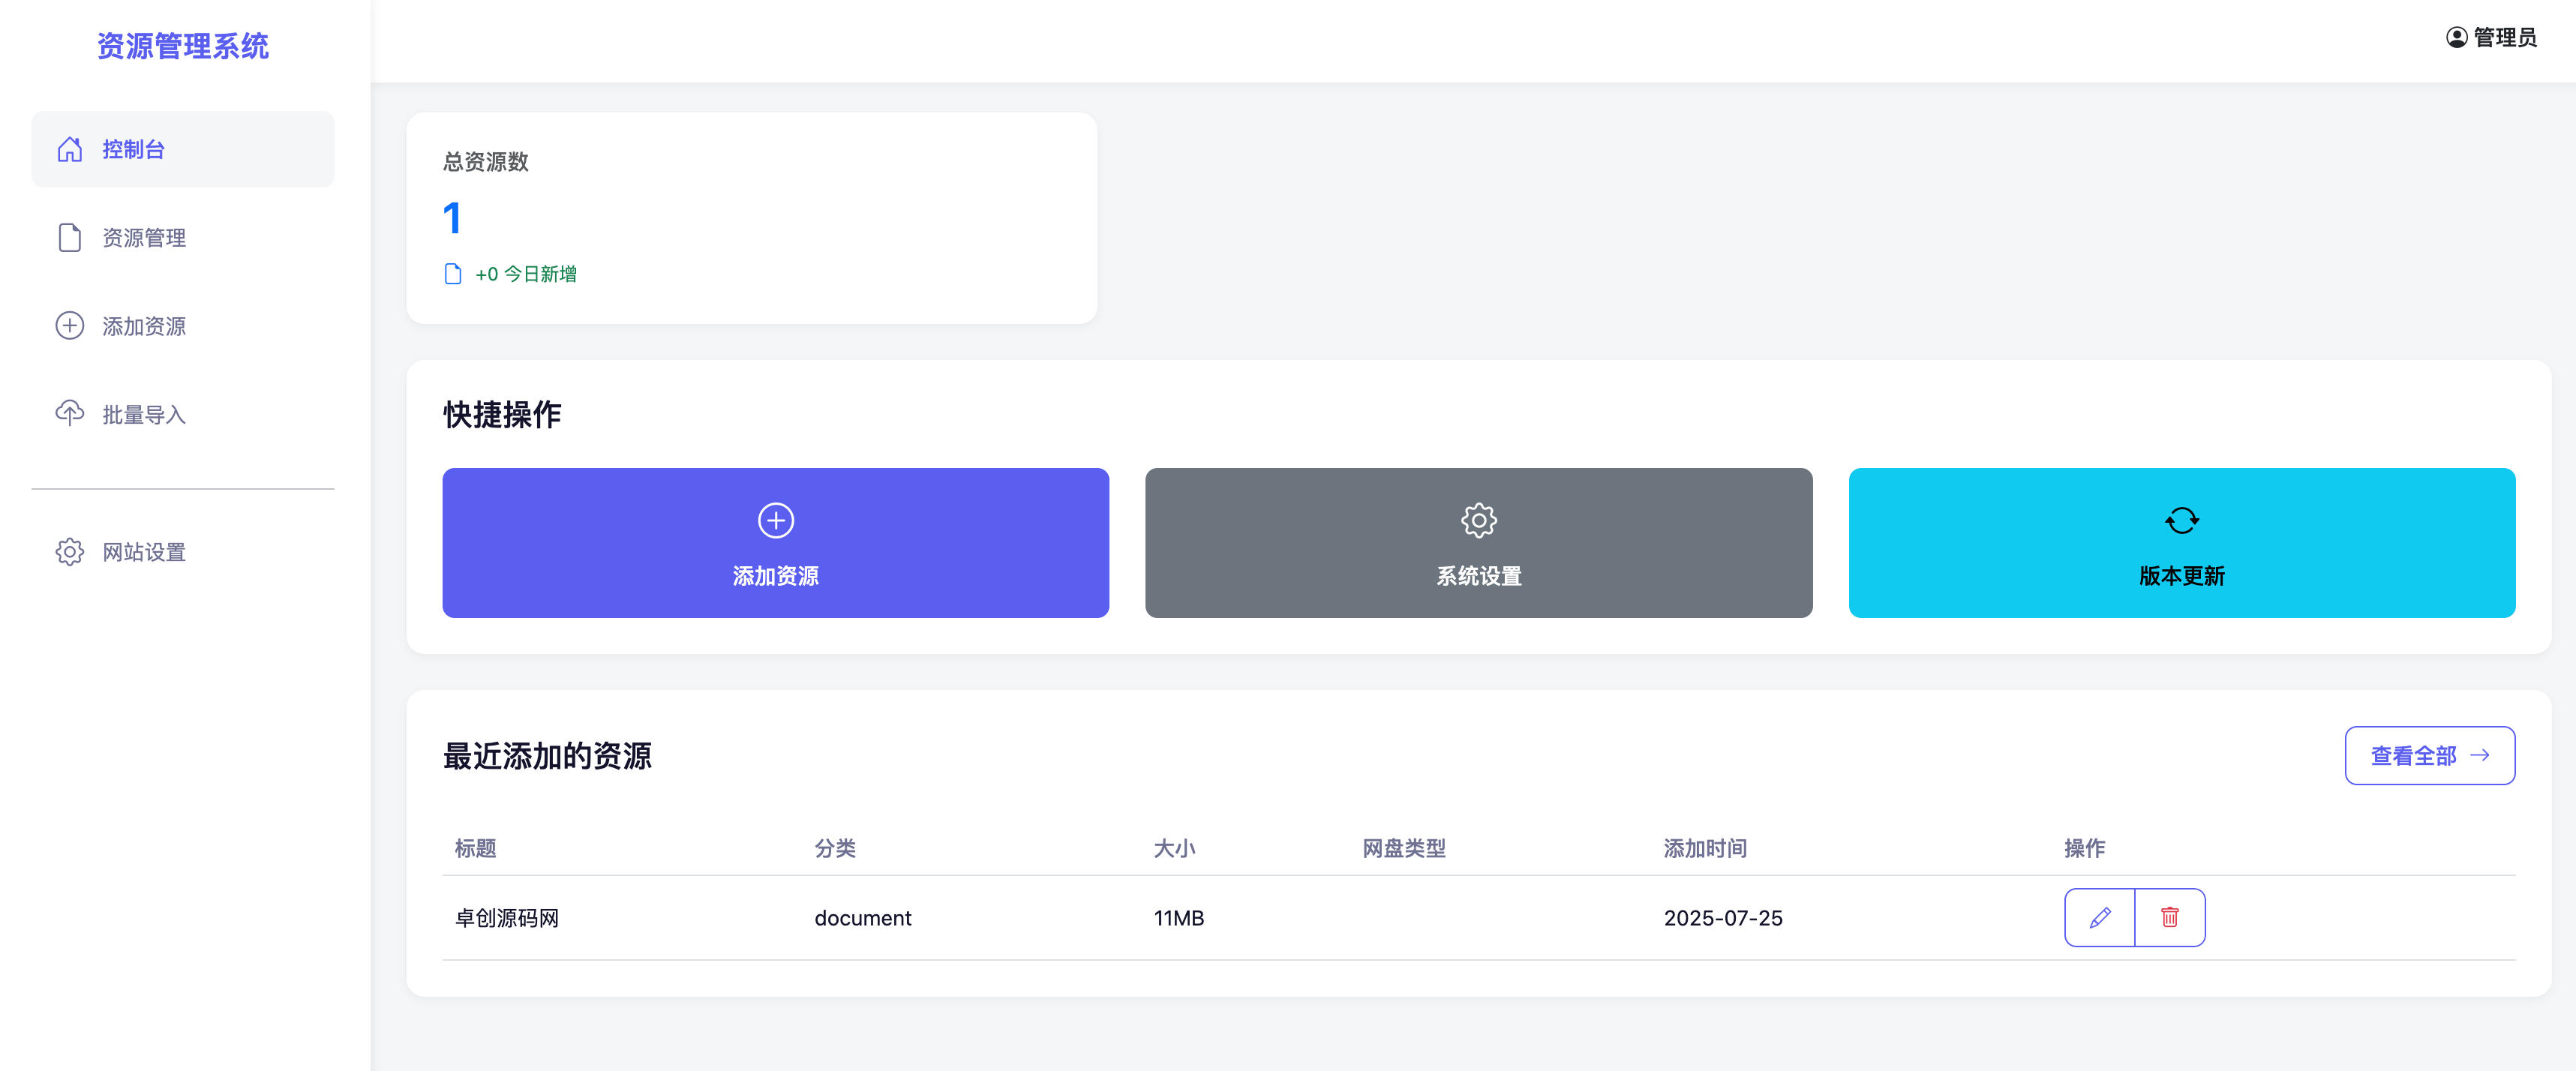Click the cloud upload icon beside 批量导入
The width and height of the screenshot is (2576, 1071).
point(69,413)
